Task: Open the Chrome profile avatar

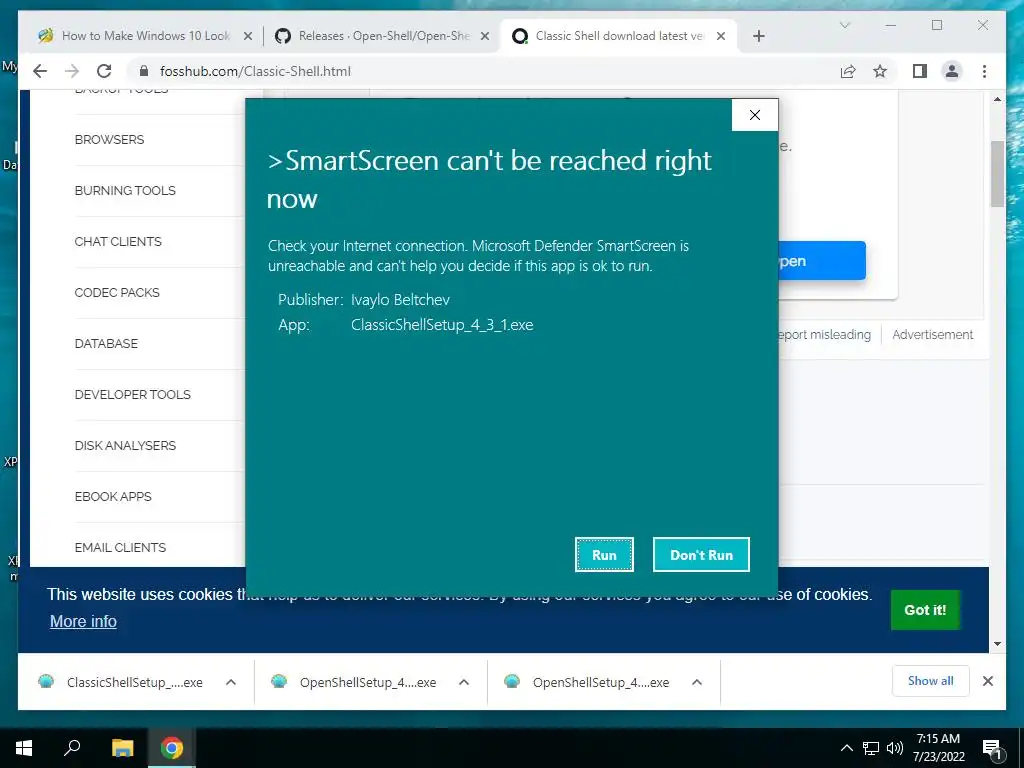Action: pos(952,71)
